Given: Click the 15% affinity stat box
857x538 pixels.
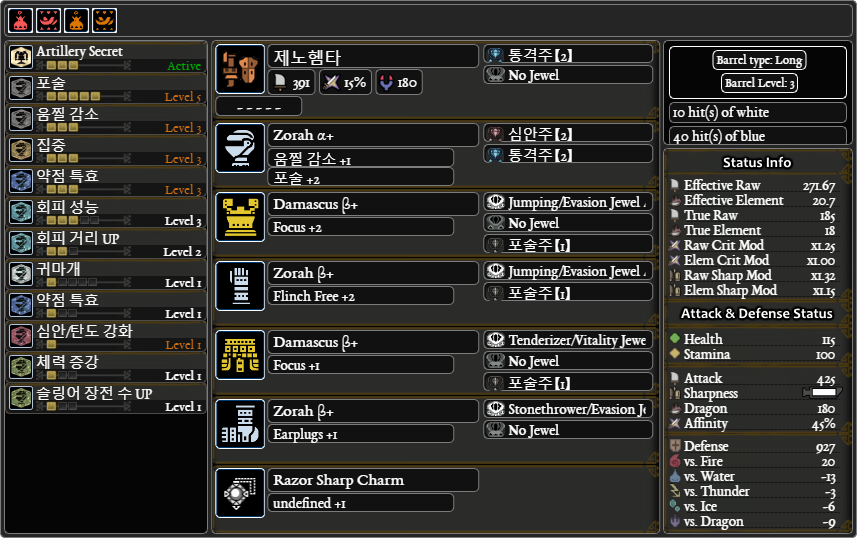Looking at the screenshot, I should (x=346, y=83).
